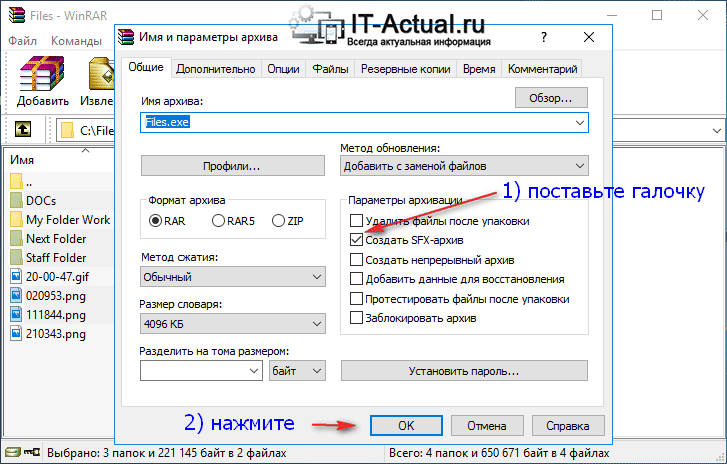Click the WinRAR books icon in dialog title

tap(126, 37)
